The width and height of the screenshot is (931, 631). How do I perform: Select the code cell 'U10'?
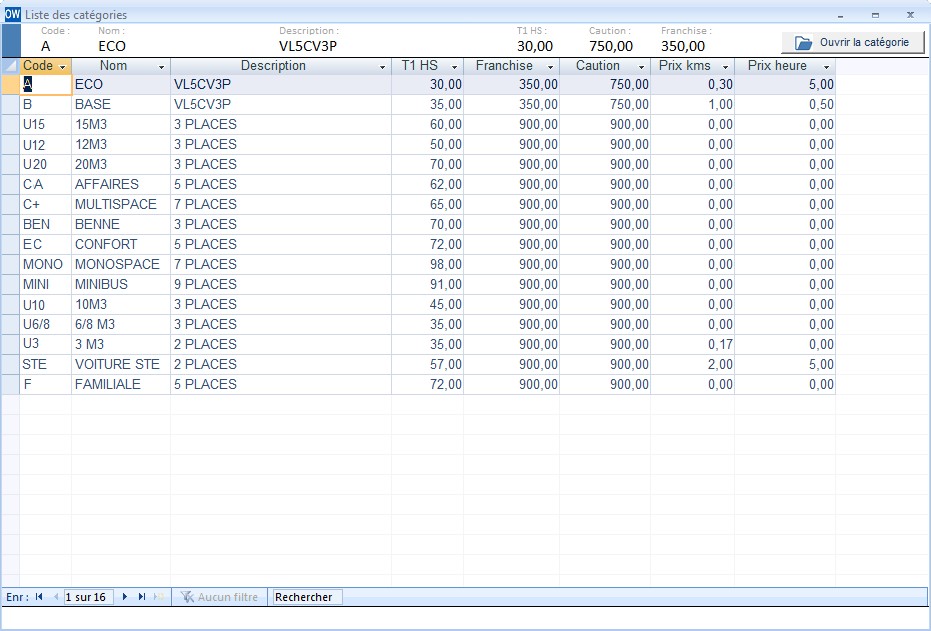pyautogui.click(x=46, y=305)
